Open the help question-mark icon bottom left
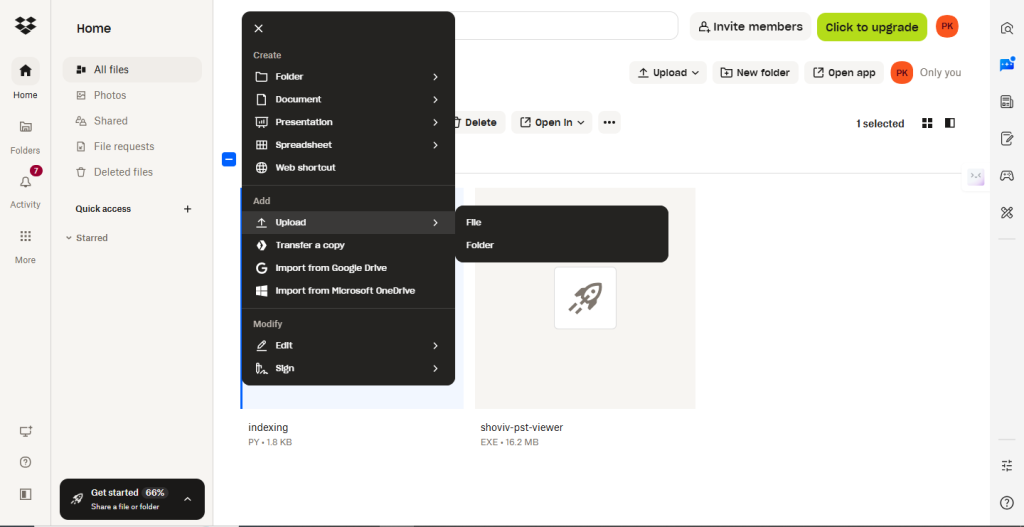This screenshot has width=1024, height=527. (x=25, y=462)
